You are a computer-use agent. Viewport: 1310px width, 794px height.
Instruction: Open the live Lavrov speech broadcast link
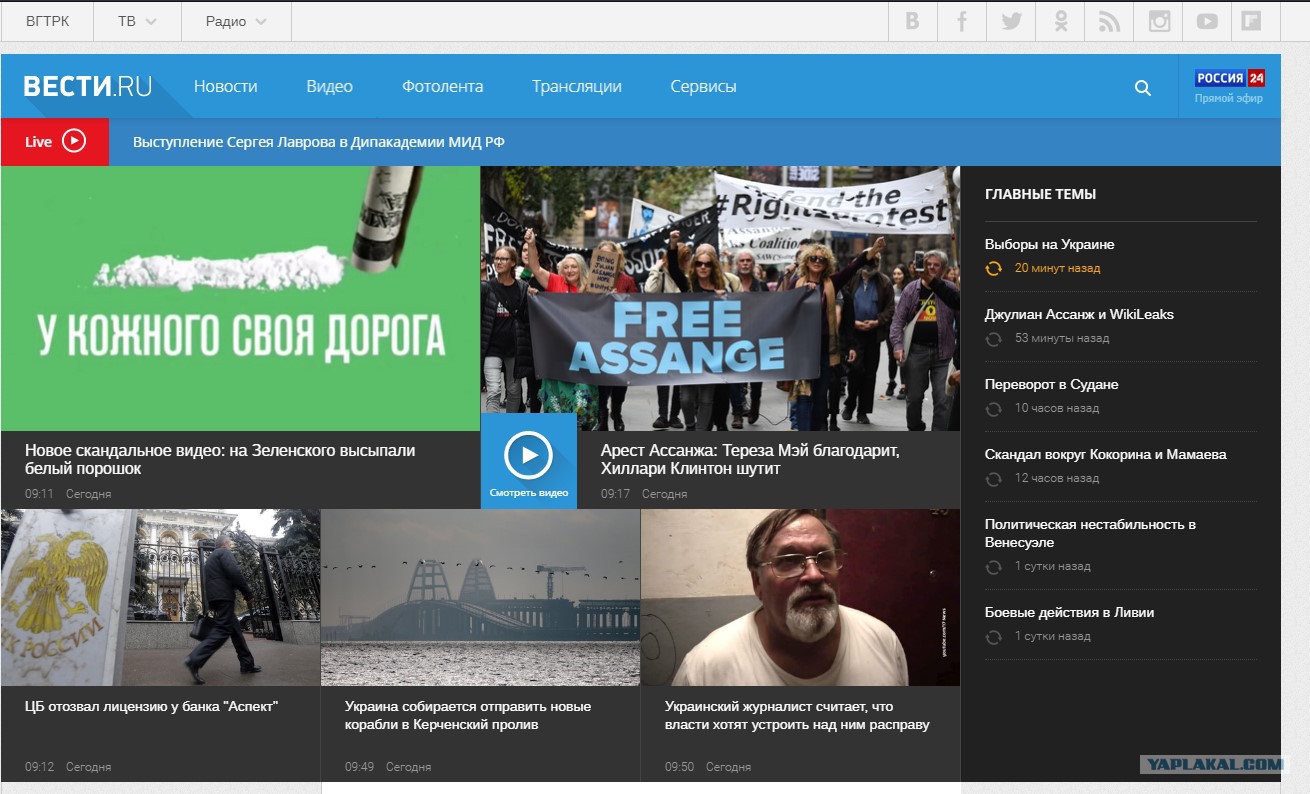[318, 142]
